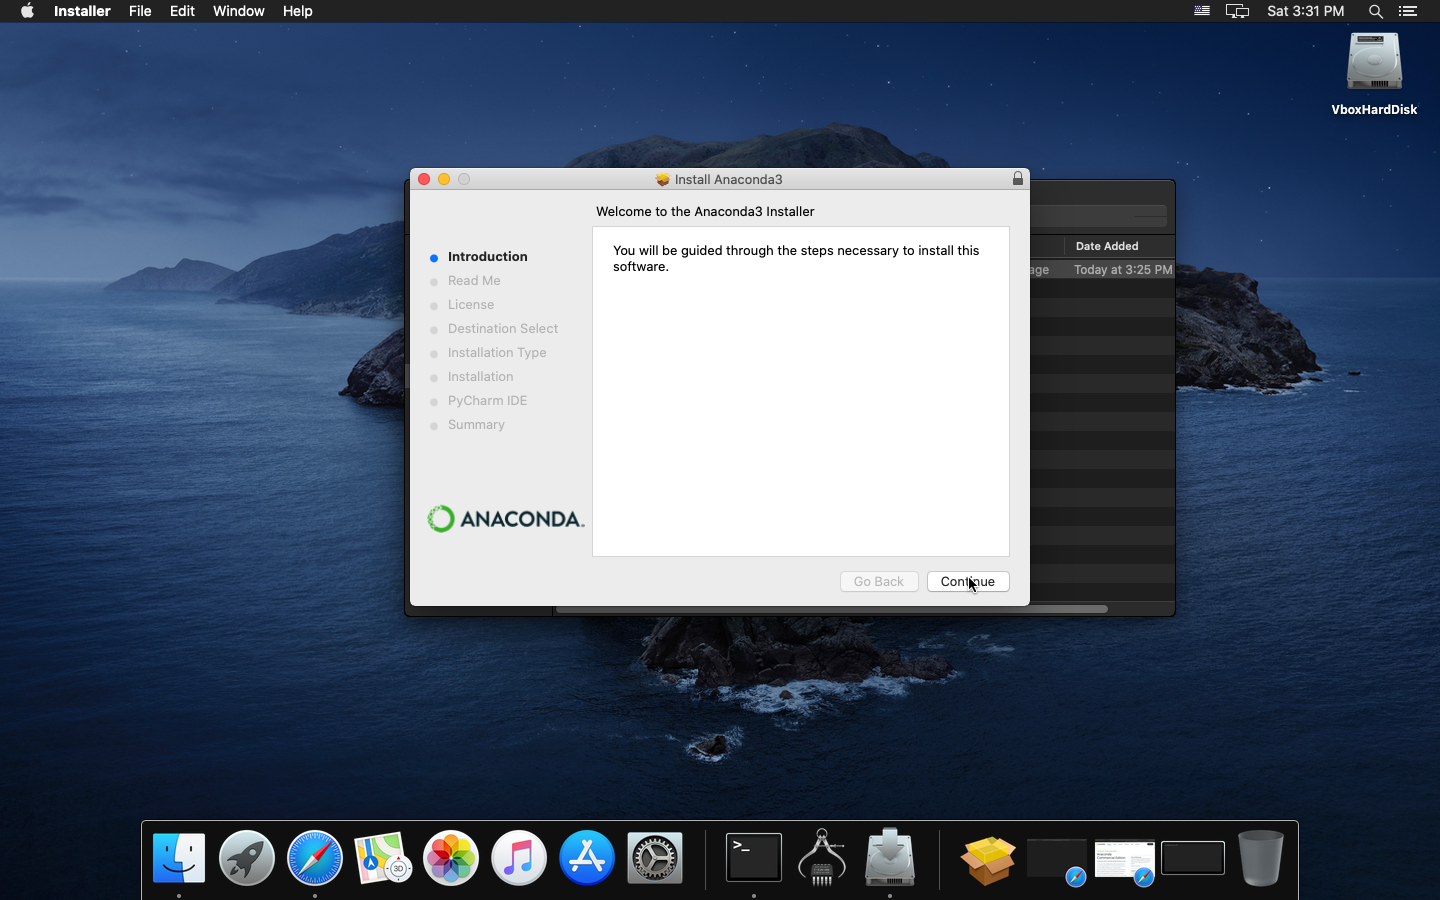Click the Read Me step label

(x=474, y=281)
